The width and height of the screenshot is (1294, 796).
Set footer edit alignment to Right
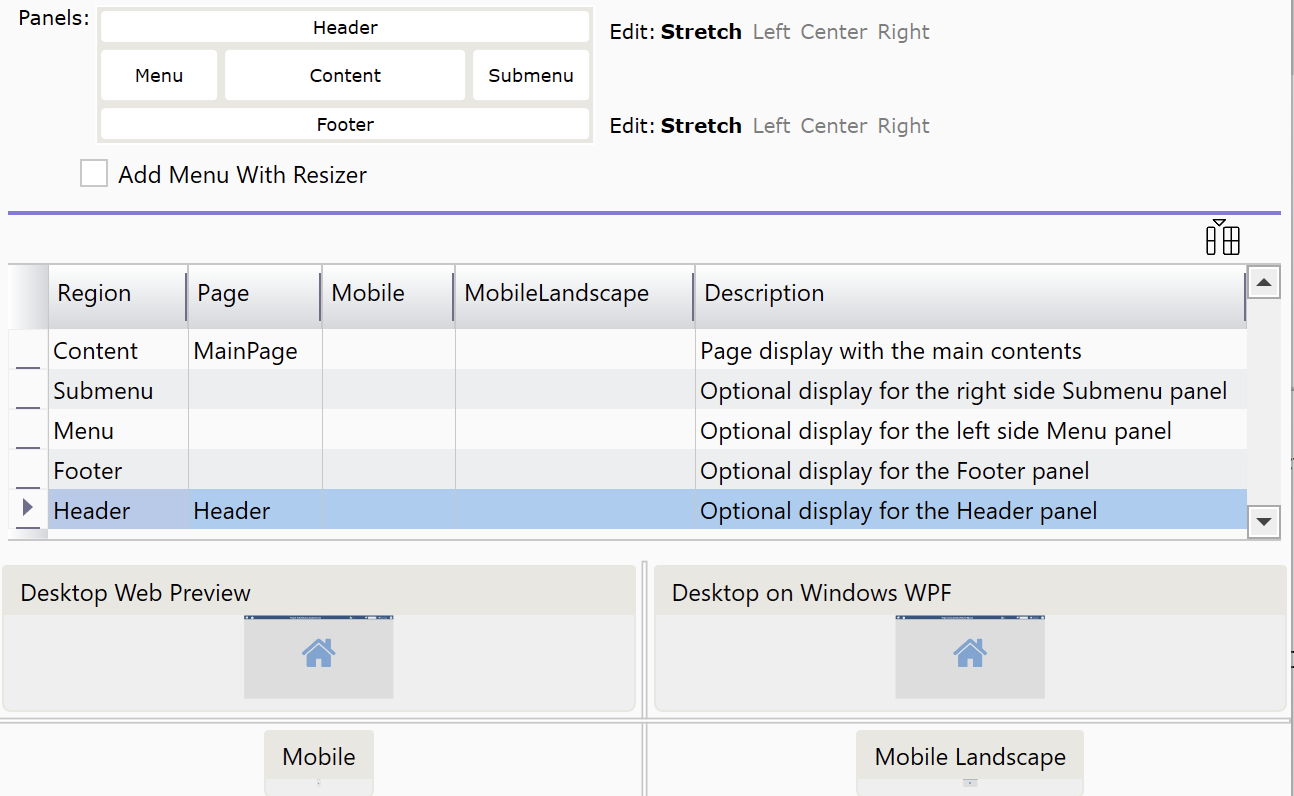tap(903, 126)
